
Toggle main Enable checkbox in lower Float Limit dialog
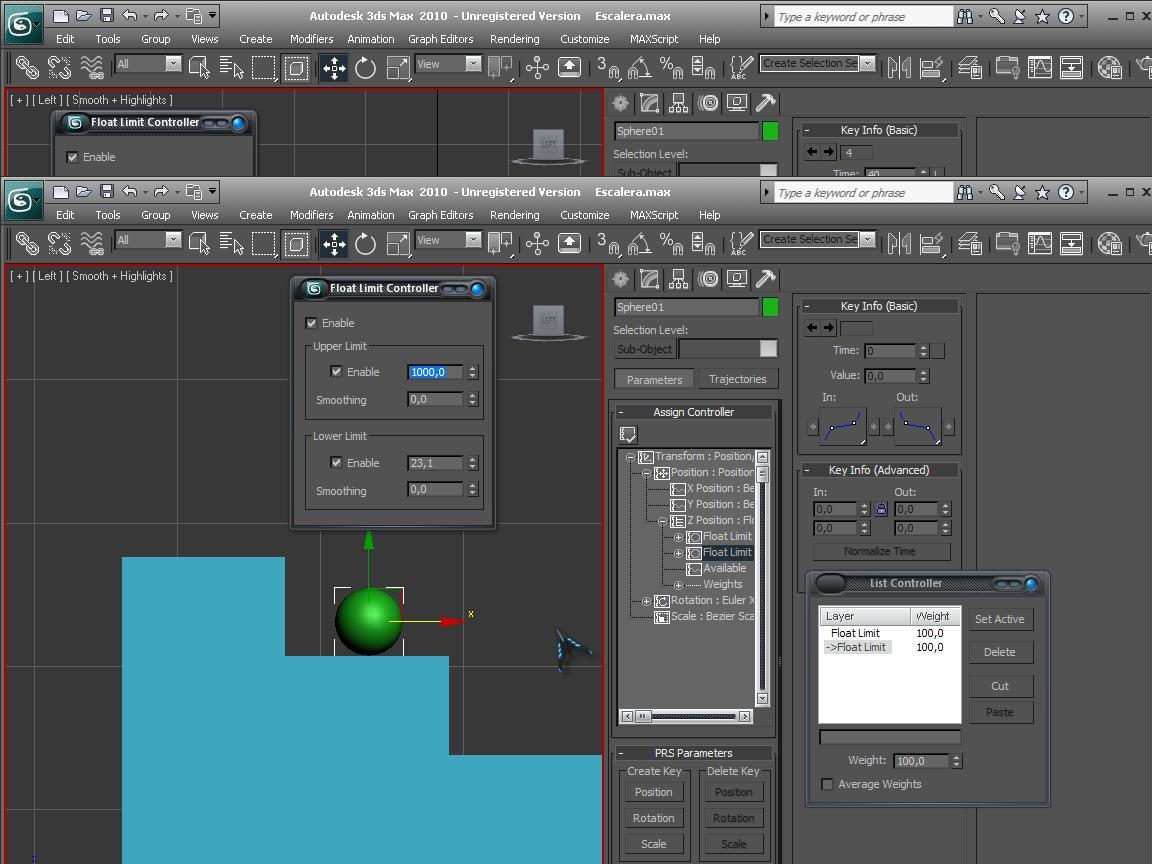tap(312, 323)
